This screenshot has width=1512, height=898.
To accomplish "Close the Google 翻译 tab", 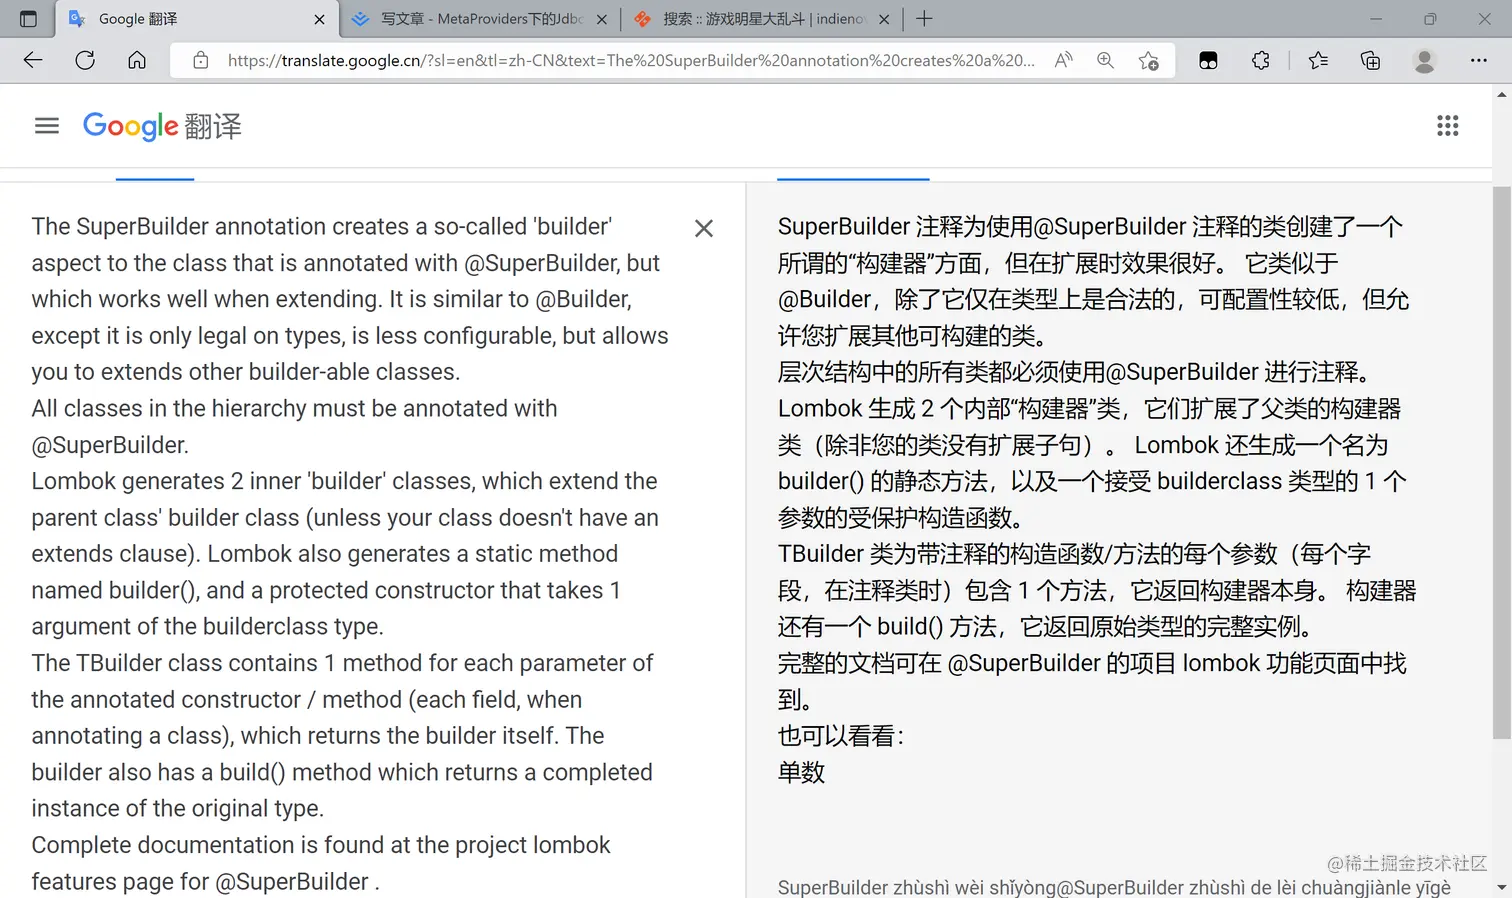I will (319, 19).
